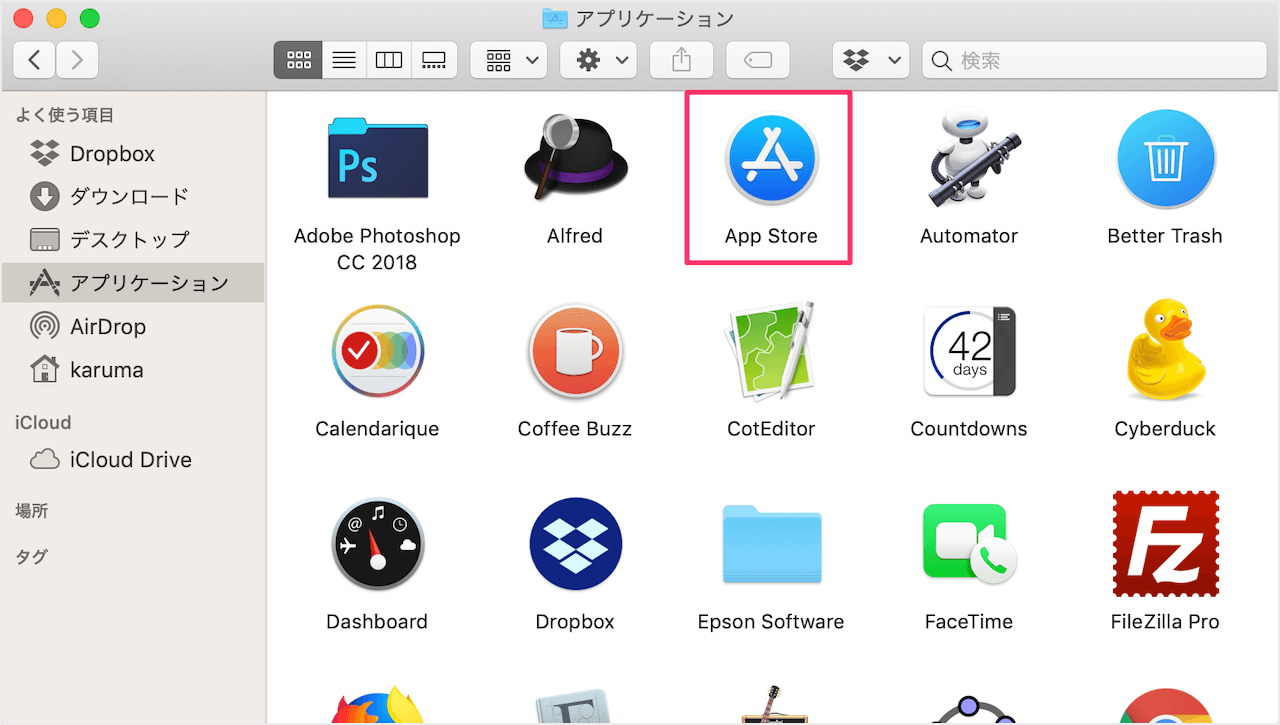This screenshot has width=1280, height=725.
Task: Select the Dashboard gauge icon
Action: (377, 544)
